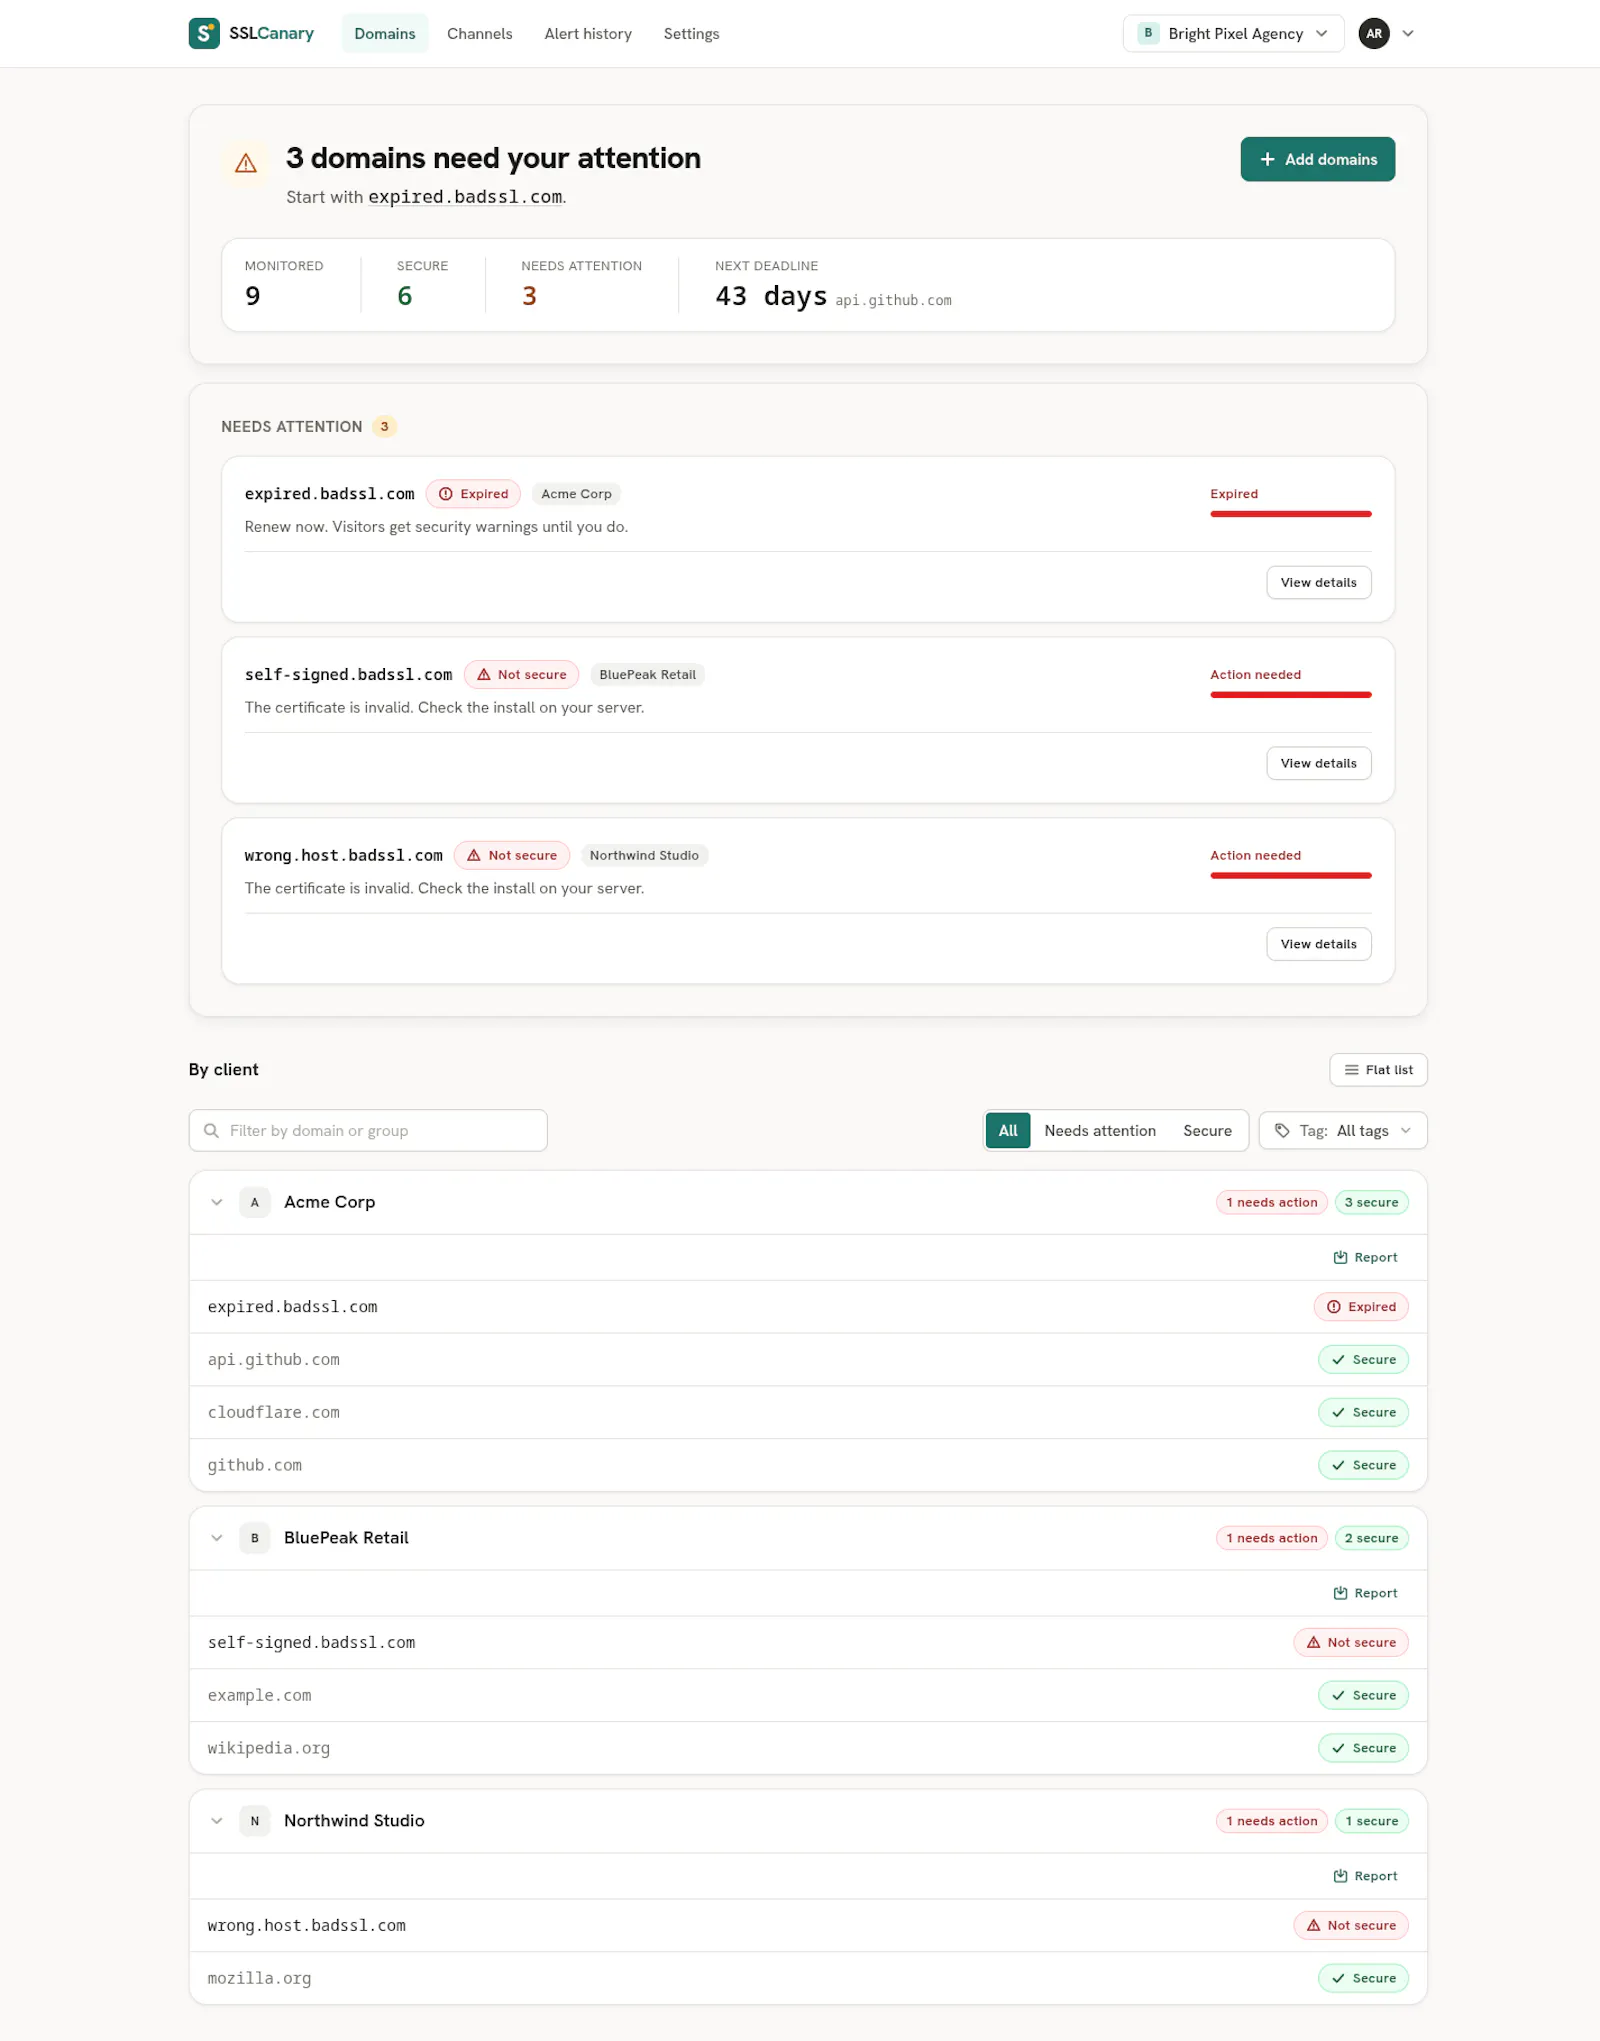The width and height of the screenshot is (1600, 2041).
Task: Collapse the BluePeak Retail group
Action: point(217,1538)
